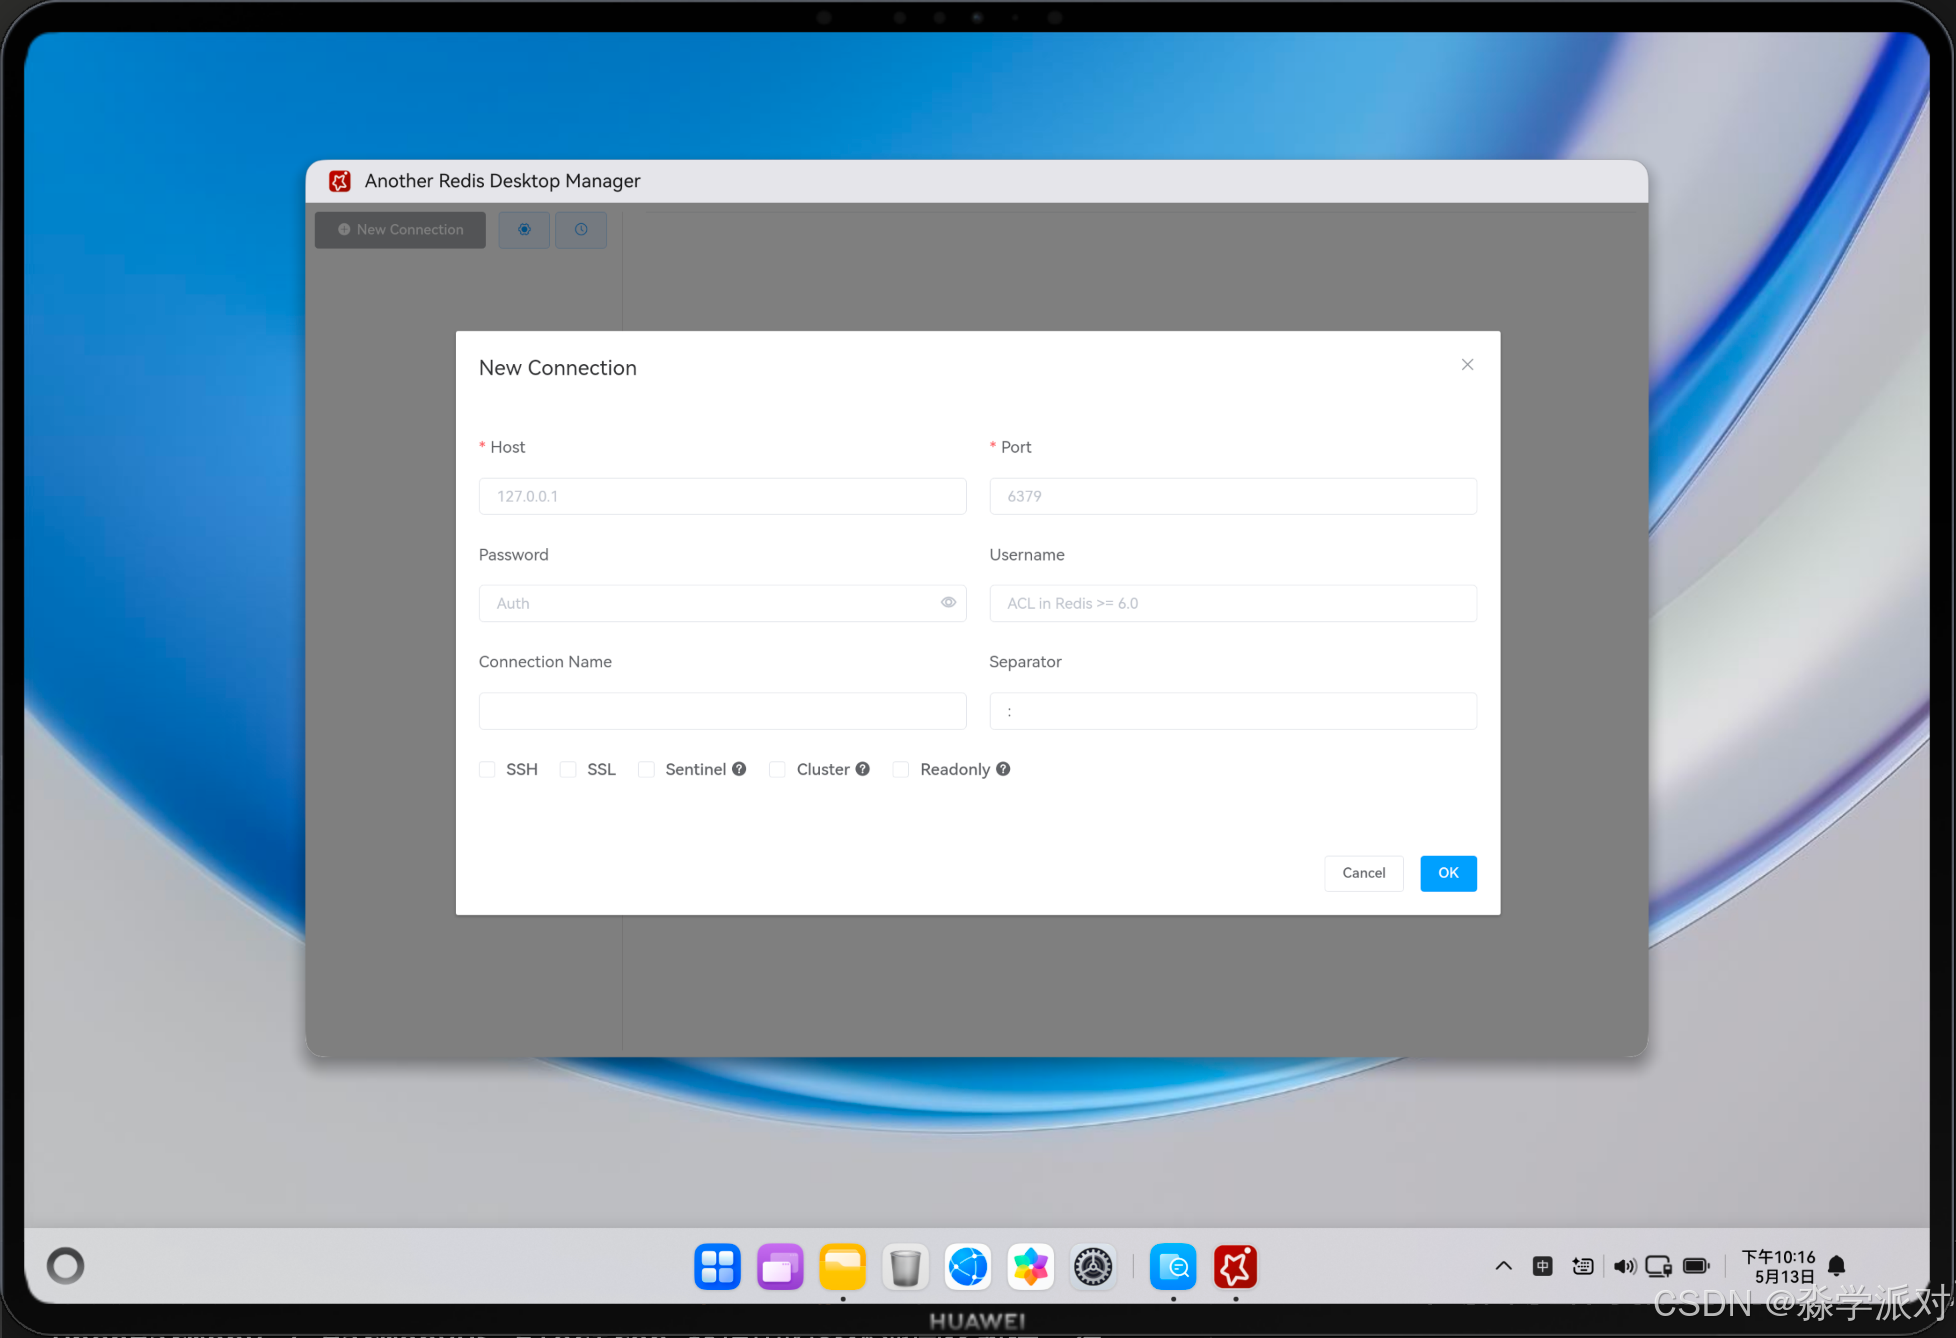Viewport: 1956px width, 1338px height.
Task: Switch the Chinese input method indicator
Action: click(1543, 1266)
